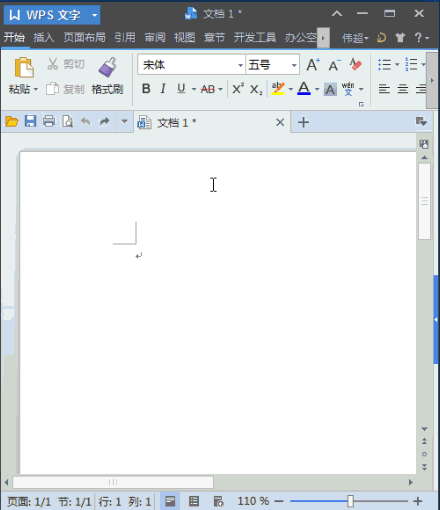440x510 pixels.
Task: Click the clear formatting eraser icon
Action: pos(355,64)
